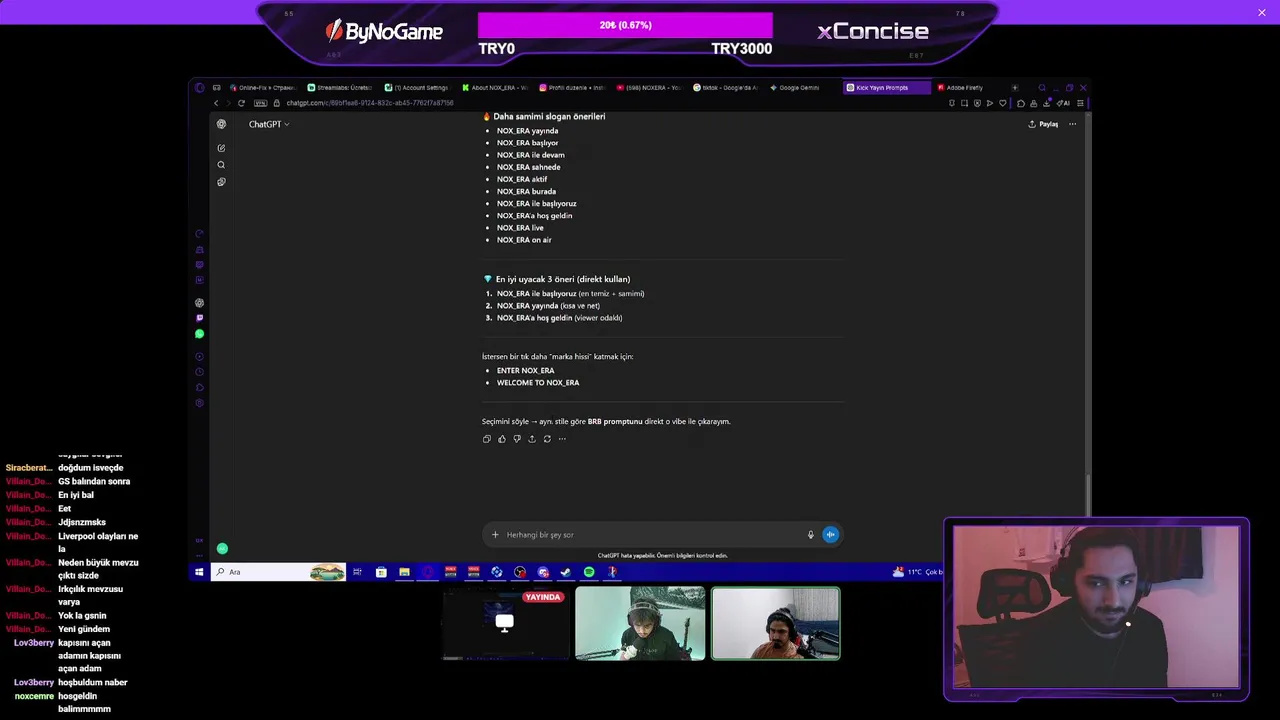Open Spotify from the taskbar
This screenshot has width=1280, height=720.
tap(589, 572)
